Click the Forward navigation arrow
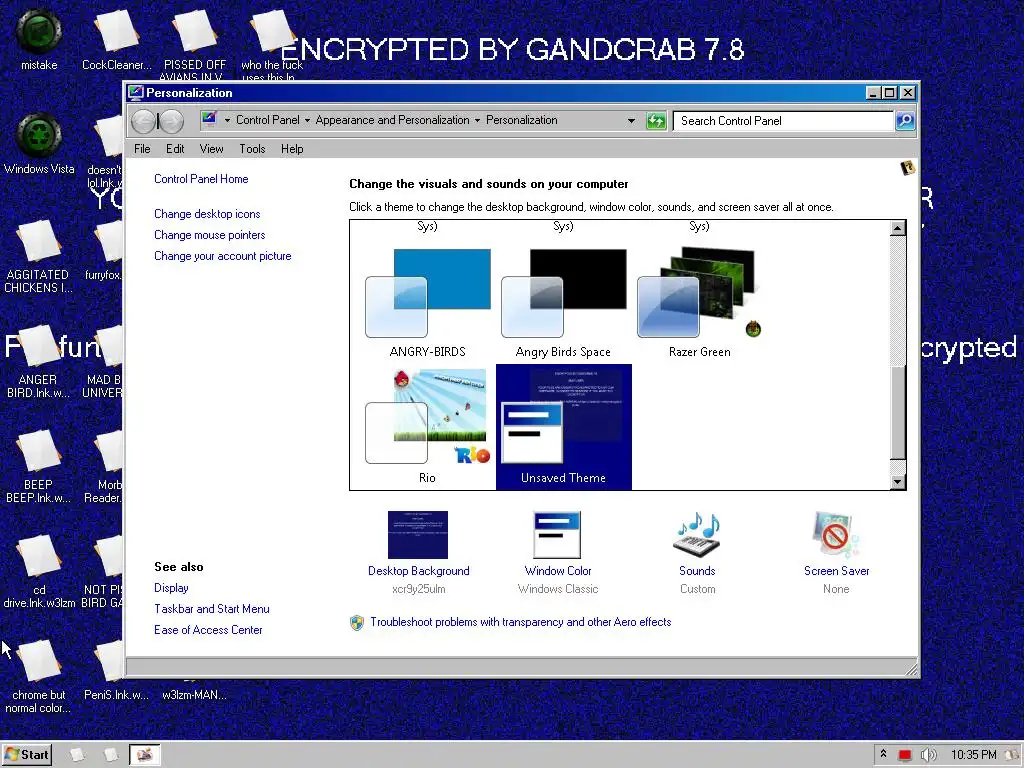1024x768 pixels. coord(171,121)
